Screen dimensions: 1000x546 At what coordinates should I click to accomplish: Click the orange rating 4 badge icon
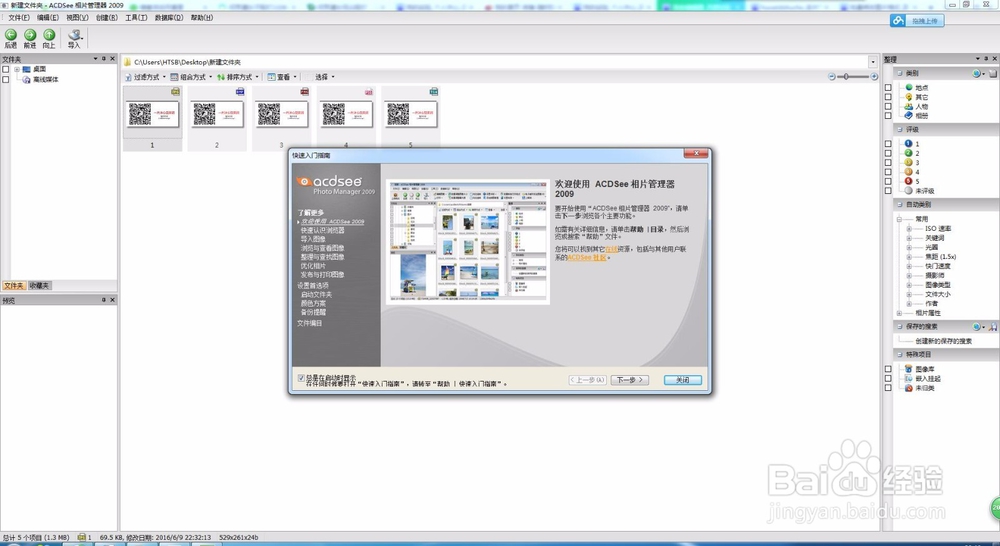(909, 172)
